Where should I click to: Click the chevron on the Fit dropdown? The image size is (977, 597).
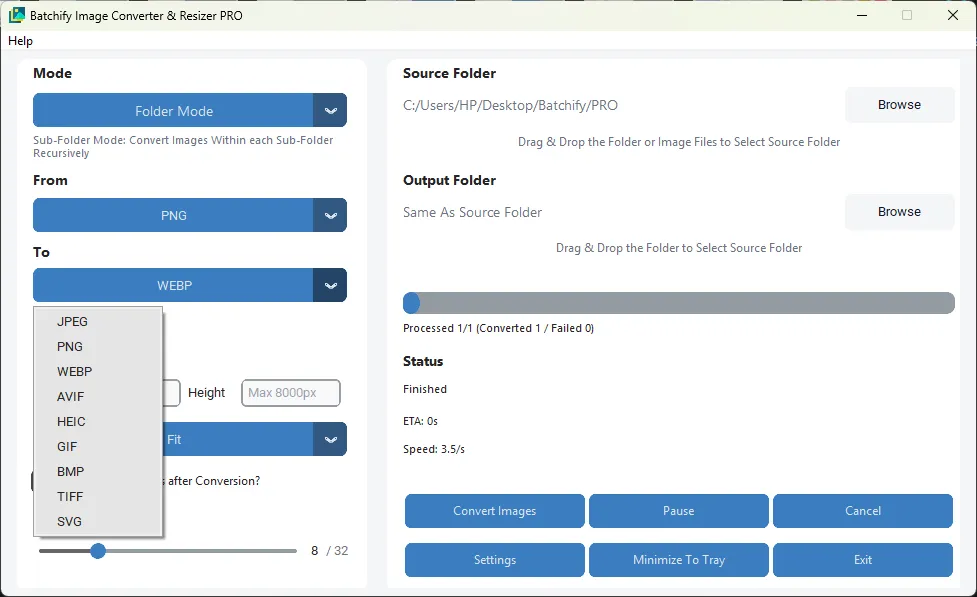331,439
